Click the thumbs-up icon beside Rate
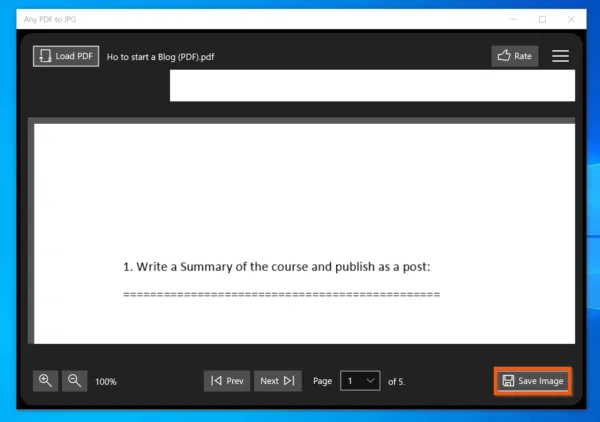The width and height of the screenshot is (600, 422). [x=504, y=56]
